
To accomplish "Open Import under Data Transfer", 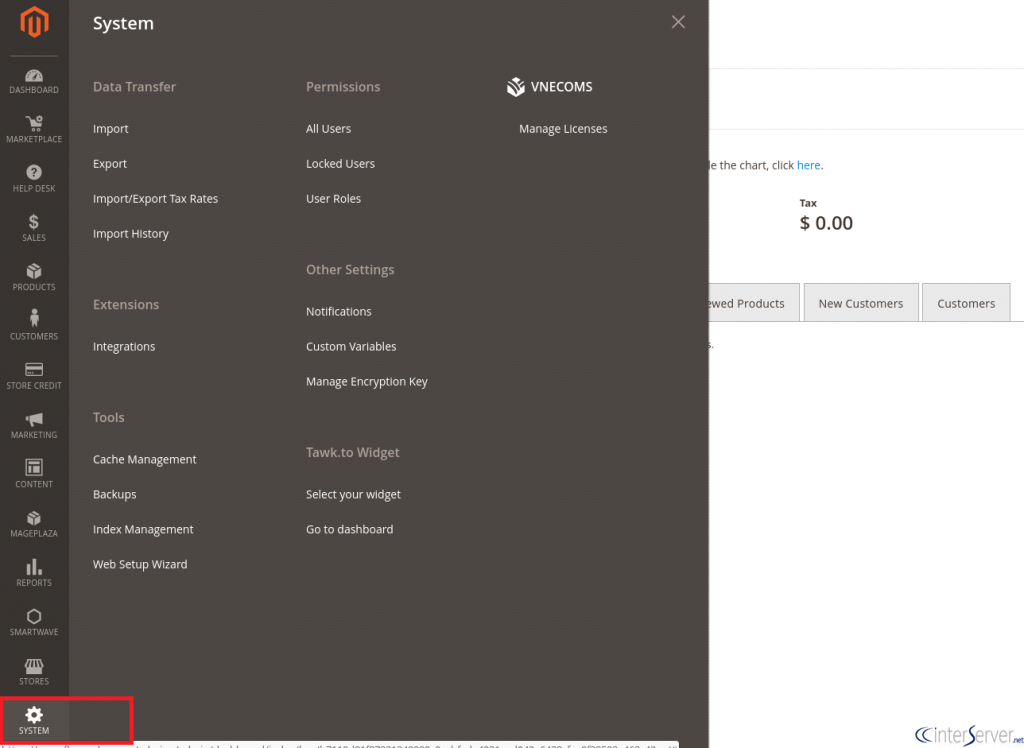I will coord(110,129).
